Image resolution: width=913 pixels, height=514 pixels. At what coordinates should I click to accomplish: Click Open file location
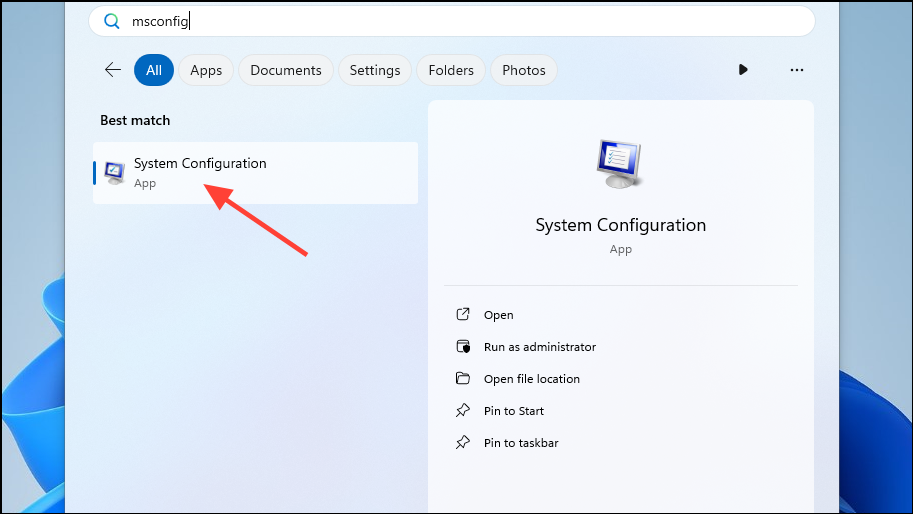(x=532, y=379)
